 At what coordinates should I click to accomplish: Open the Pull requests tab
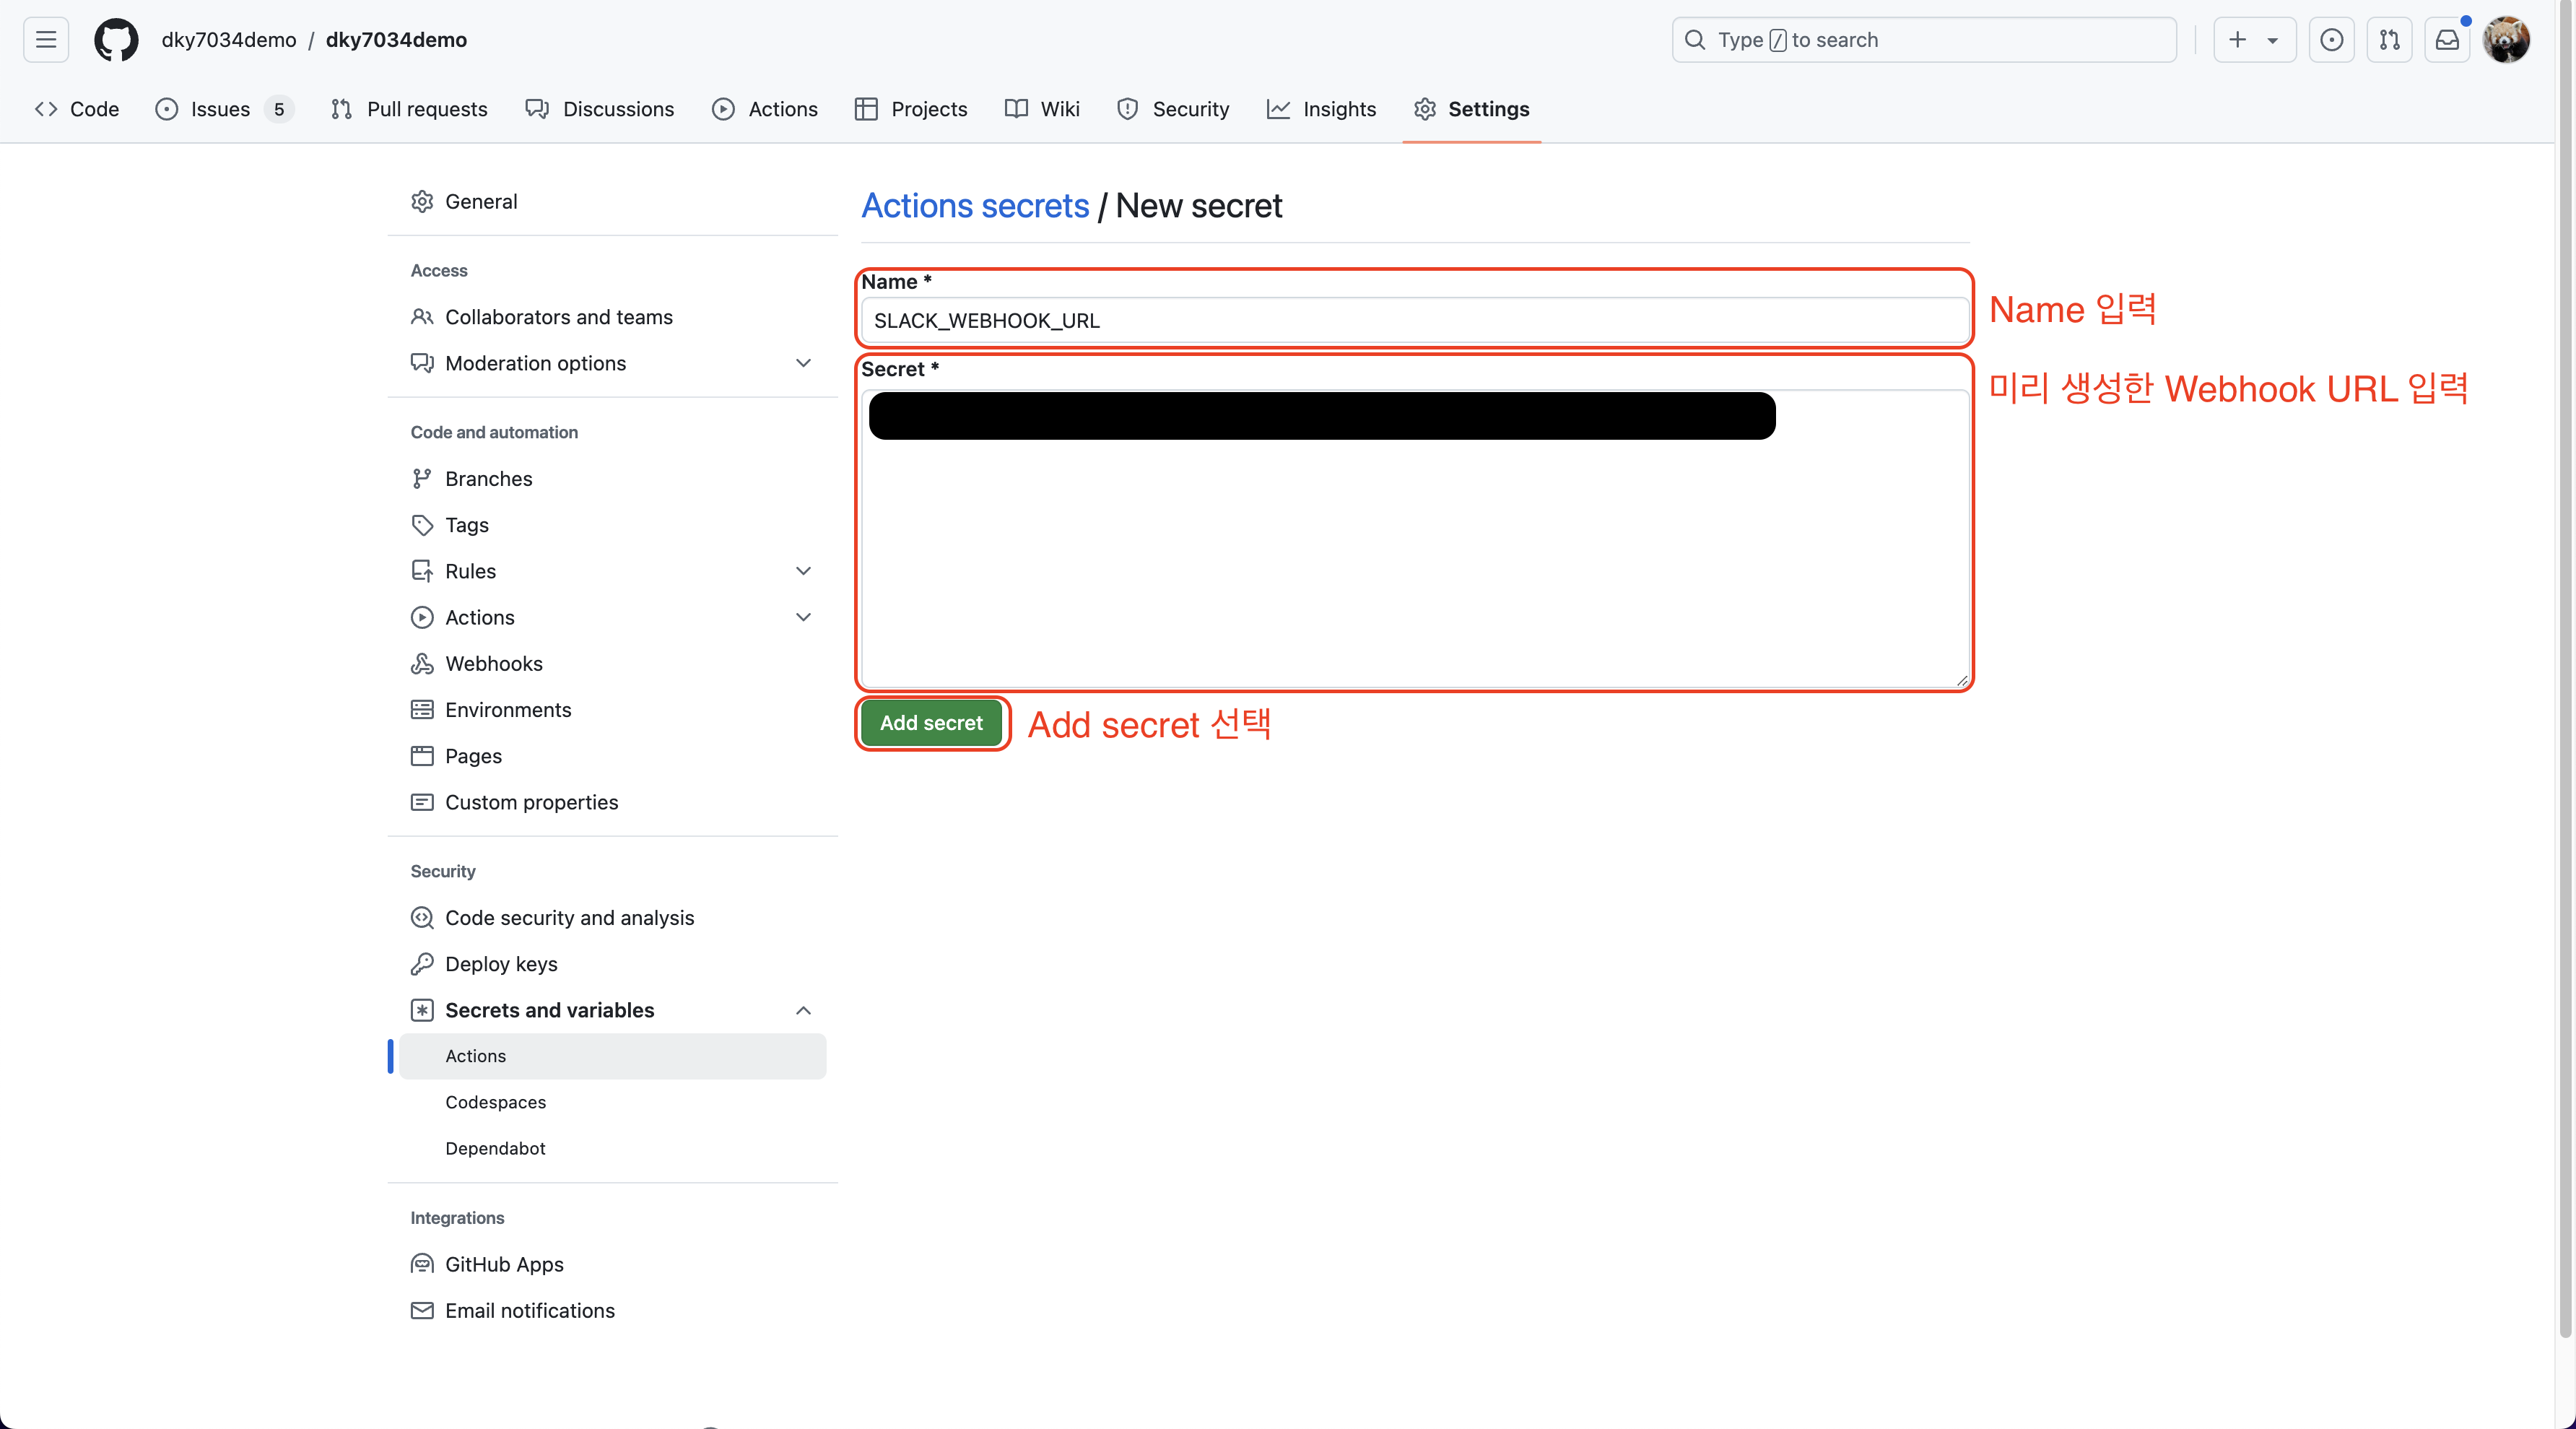[x=409, y=109]
